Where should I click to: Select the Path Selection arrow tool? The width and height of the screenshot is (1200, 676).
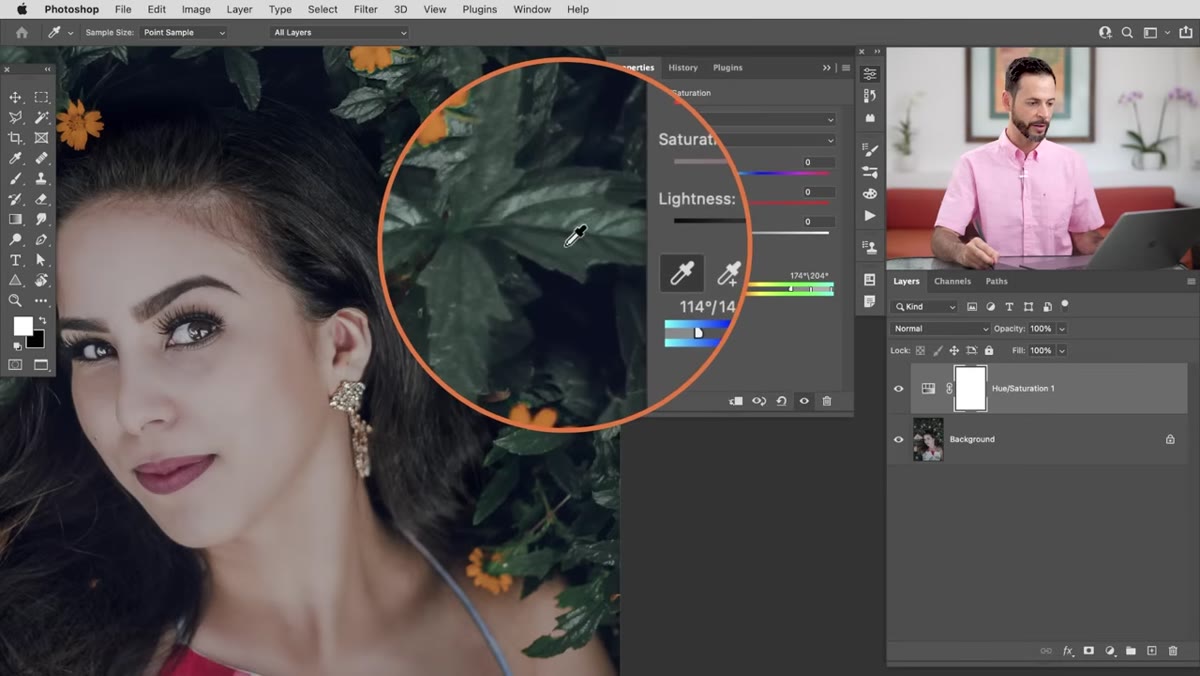[x=41, y=260]
